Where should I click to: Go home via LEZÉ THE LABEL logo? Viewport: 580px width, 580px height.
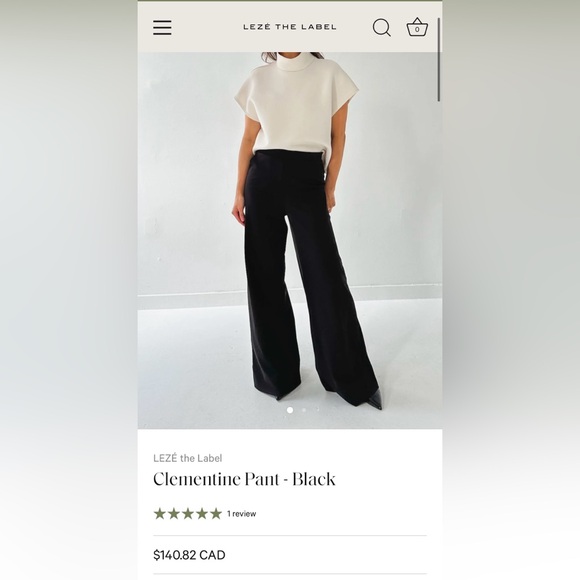point(290,27)
